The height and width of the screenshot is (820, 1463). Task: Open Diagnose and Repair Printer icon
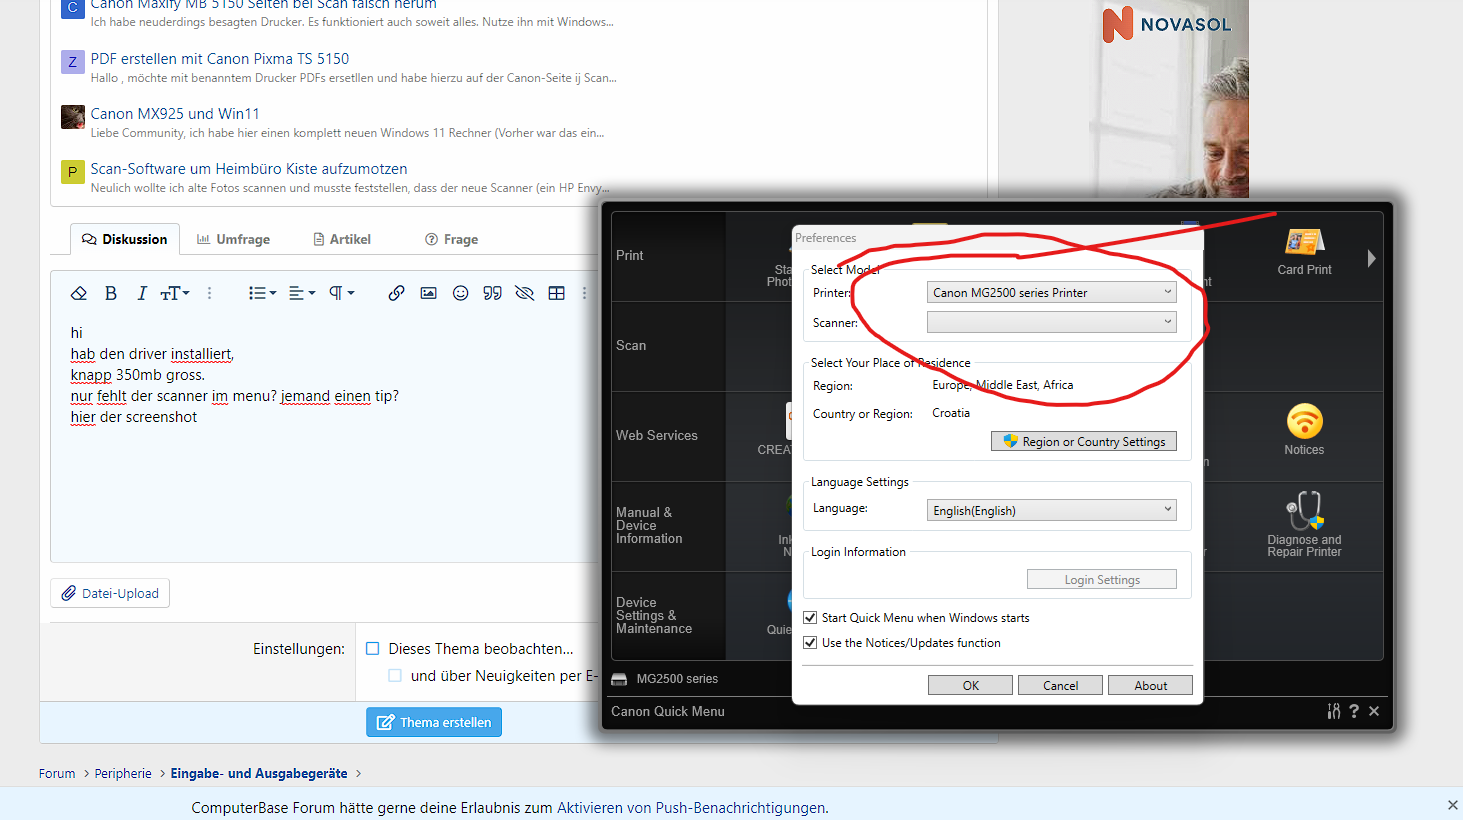(1304, 524)
